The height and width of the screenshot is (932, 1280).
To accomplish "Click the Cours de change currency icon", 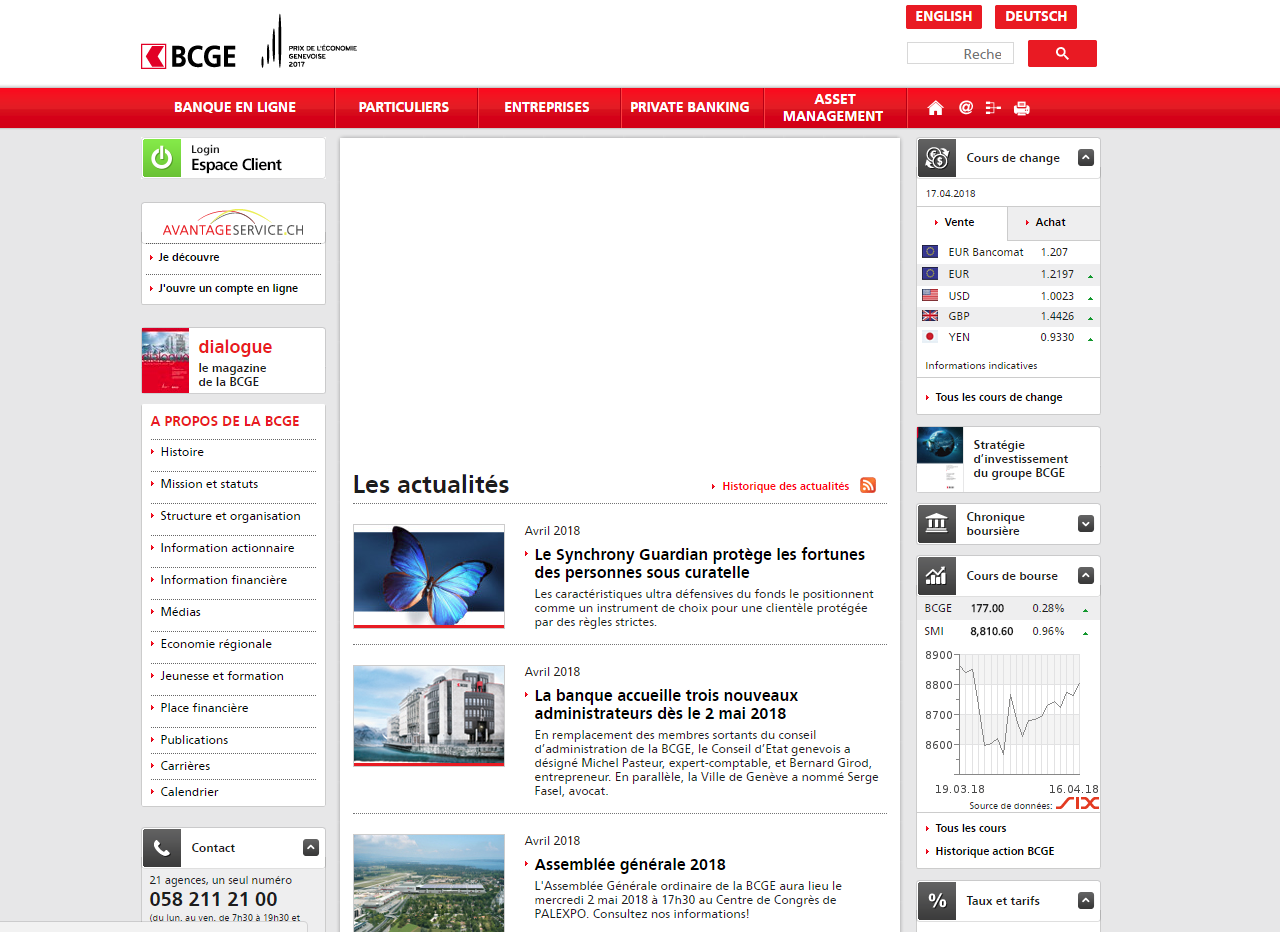I will point(937,158).
